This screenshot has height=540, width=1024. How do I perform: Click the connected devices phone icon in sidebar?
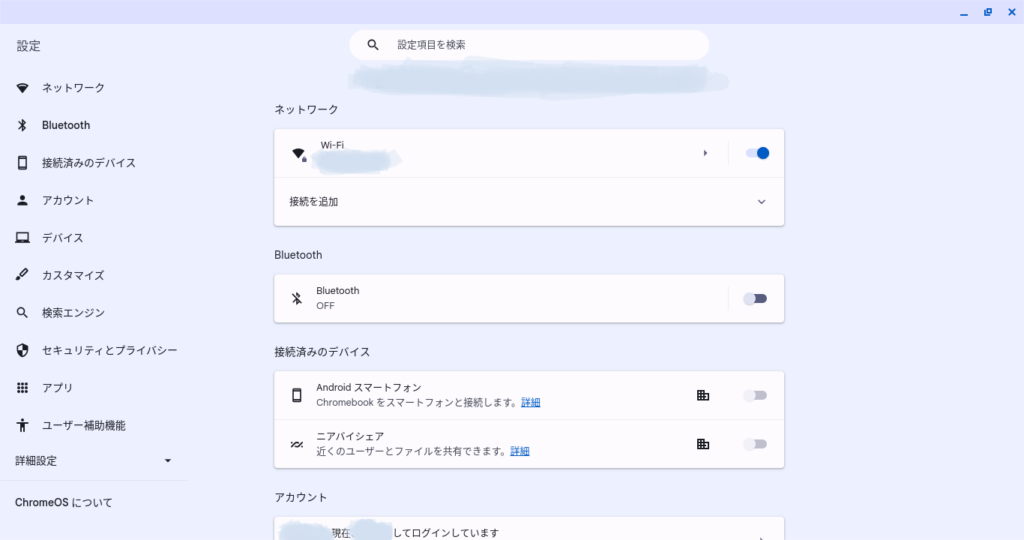coord(22,163)
